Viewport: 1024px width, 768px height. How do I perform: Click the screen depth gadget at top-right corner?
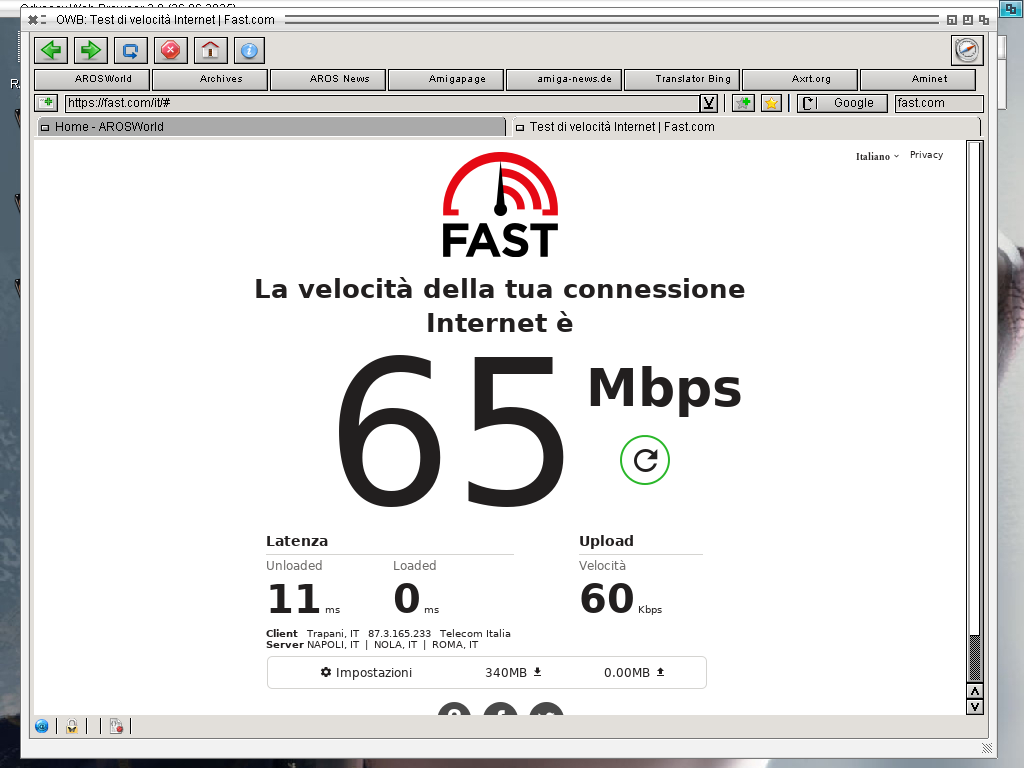tap(1010, 9)
